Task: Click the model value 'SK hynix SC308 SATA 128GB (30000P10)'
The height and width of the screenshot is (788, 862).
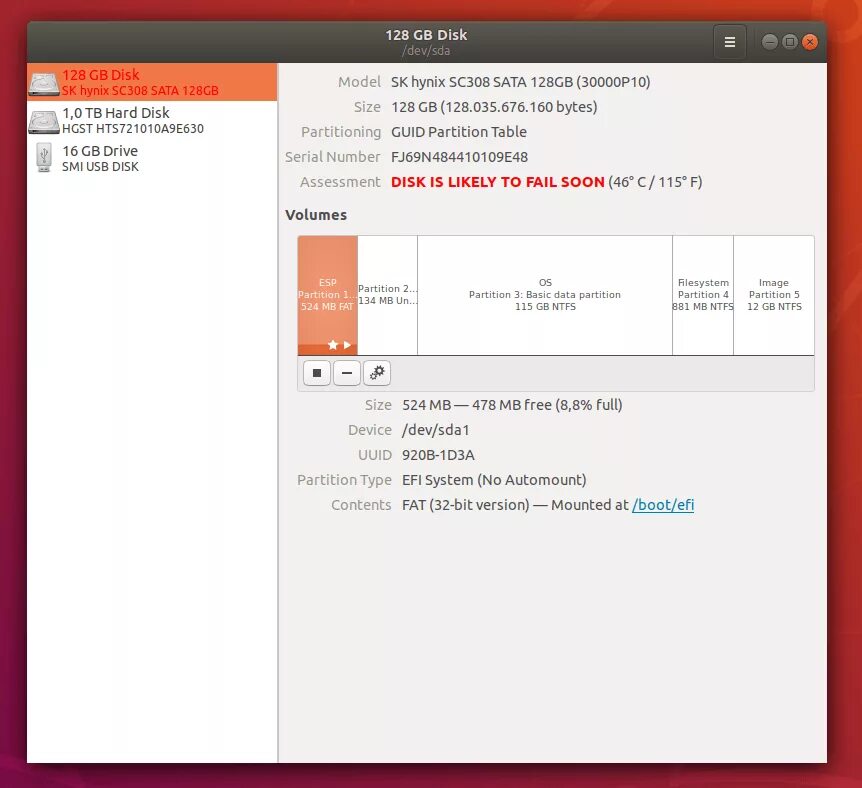Action: [x=521, y=82]
